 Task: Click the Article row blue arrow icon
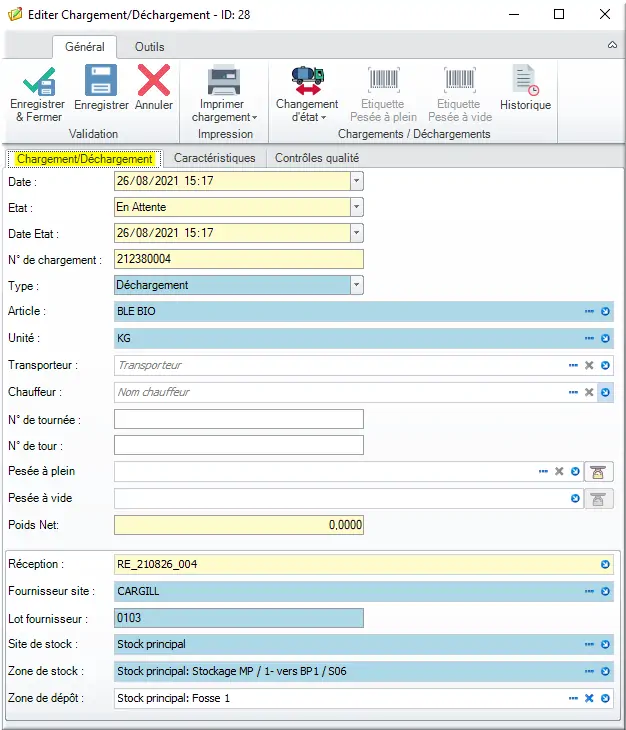[x=605, y=311]
